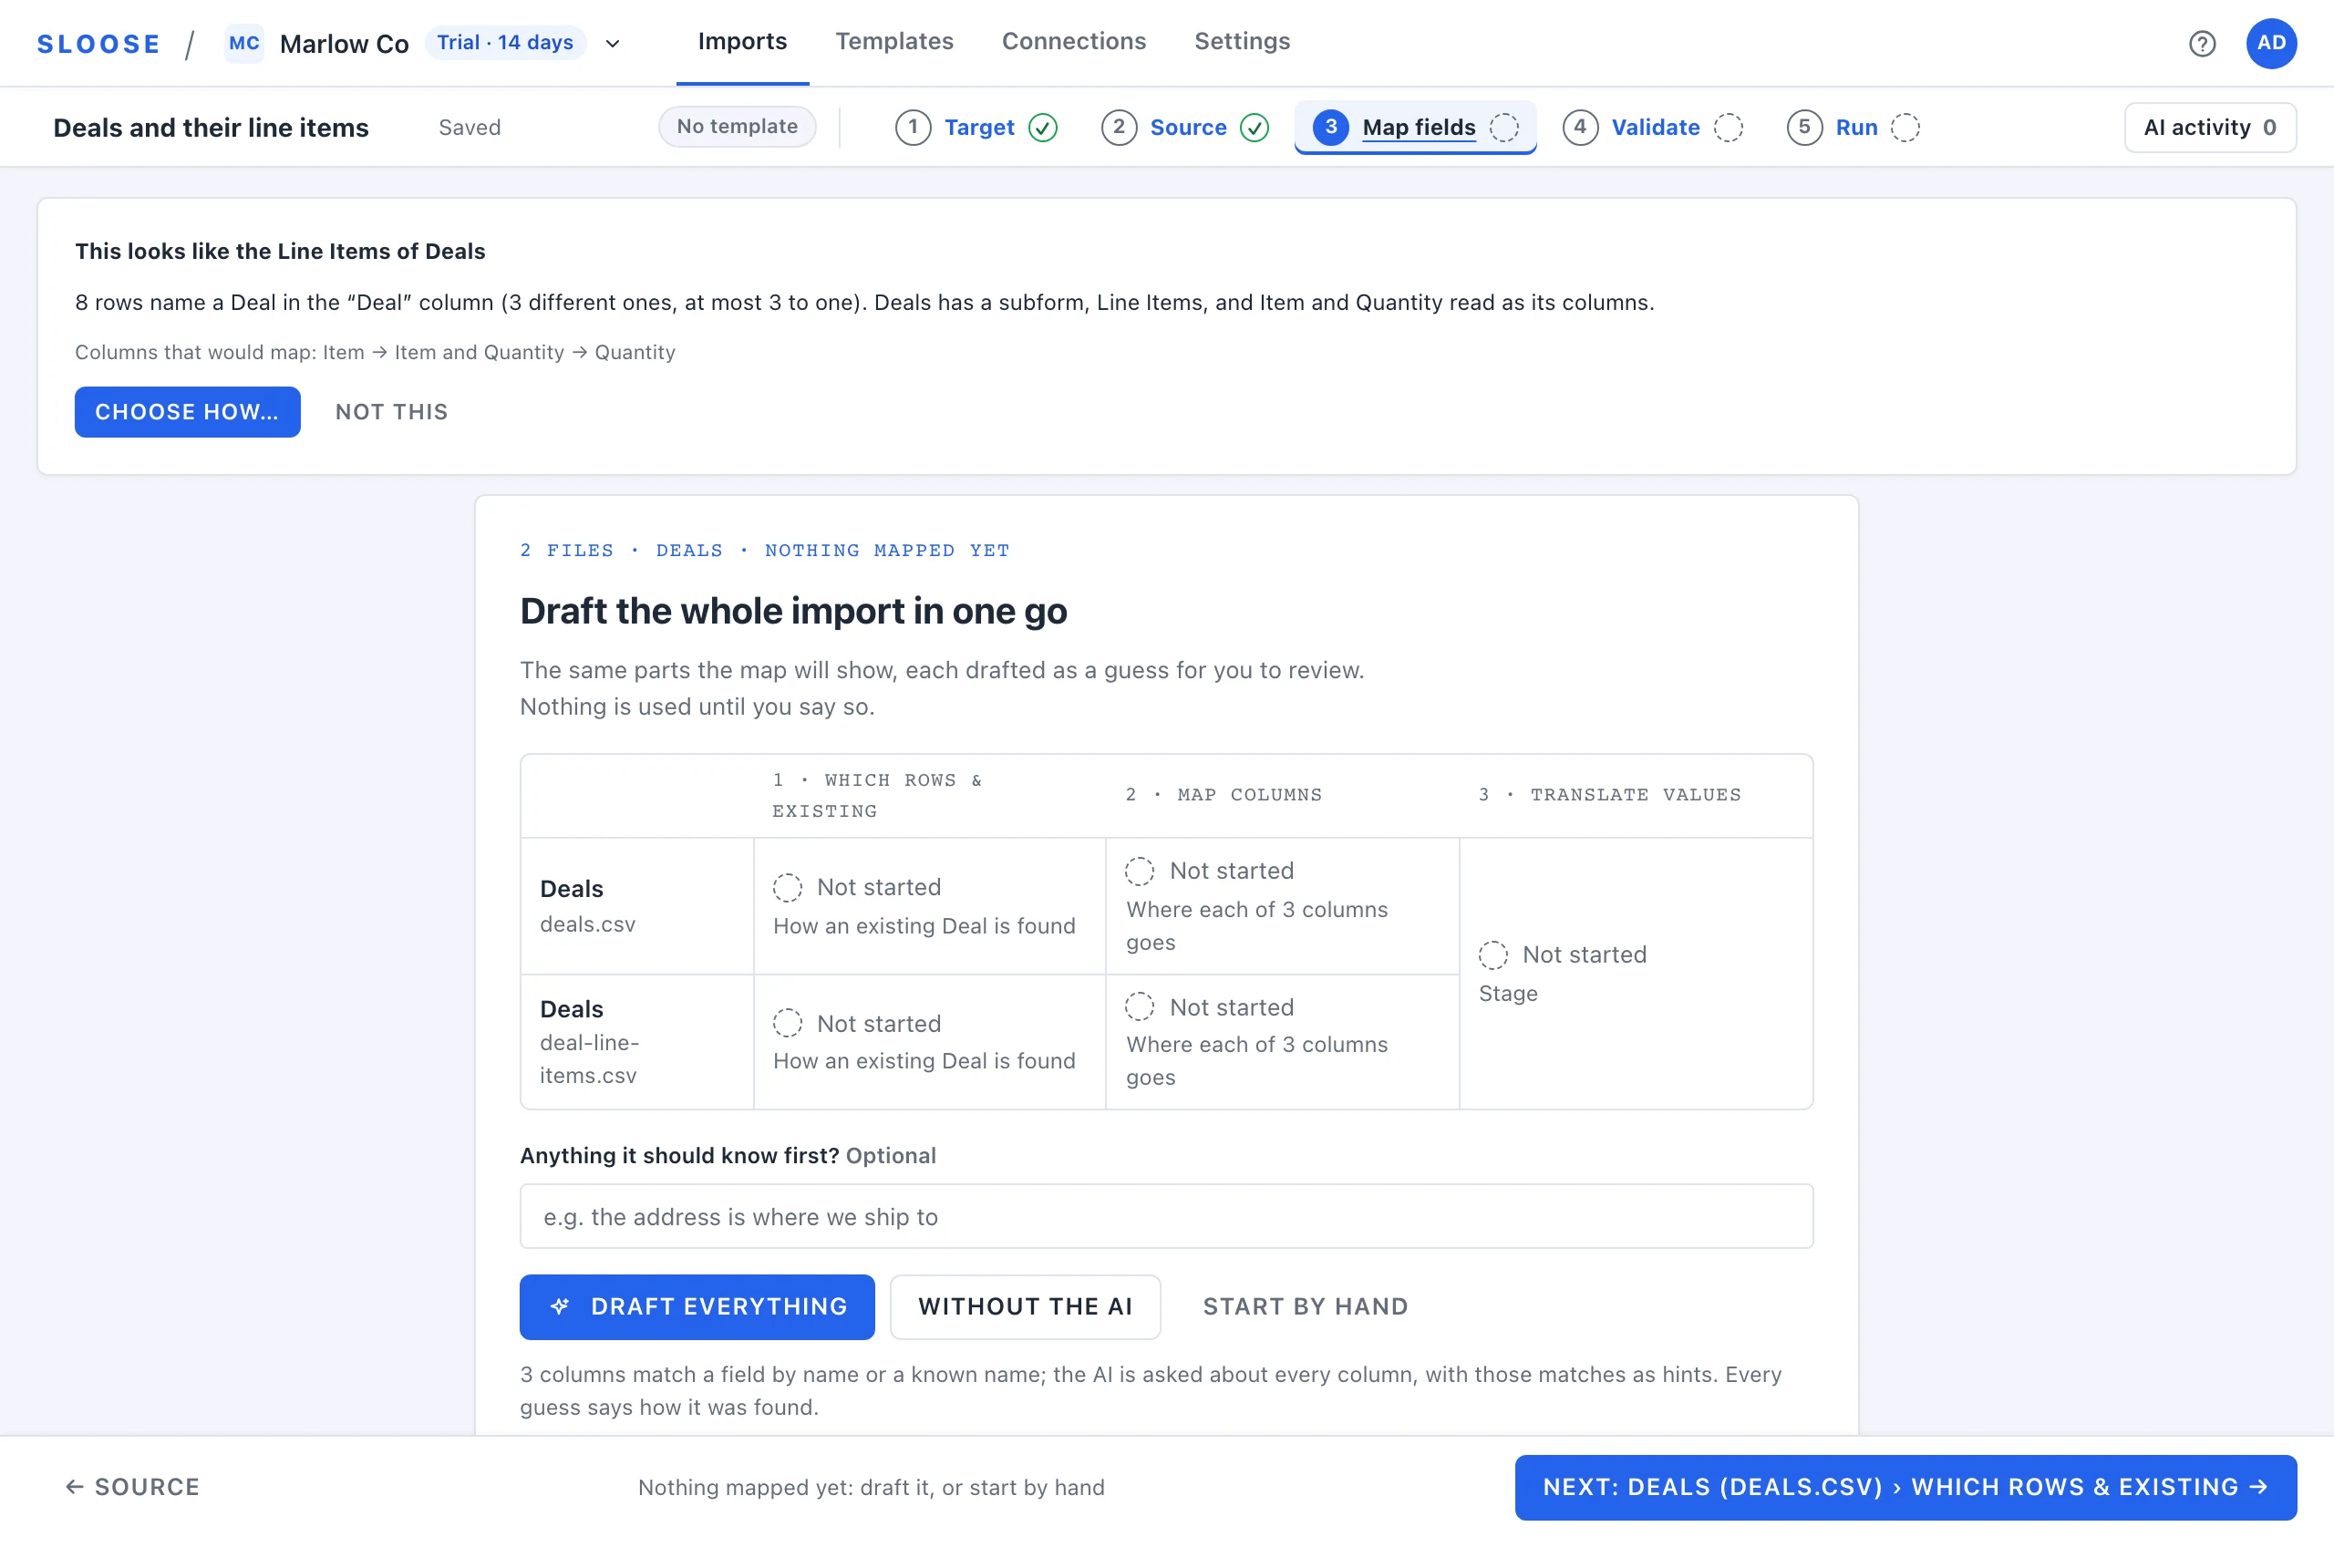The image size is (2334, 1568).
Task: Click the dashed status circle beside Validate
Action: tap(1728, 128)
